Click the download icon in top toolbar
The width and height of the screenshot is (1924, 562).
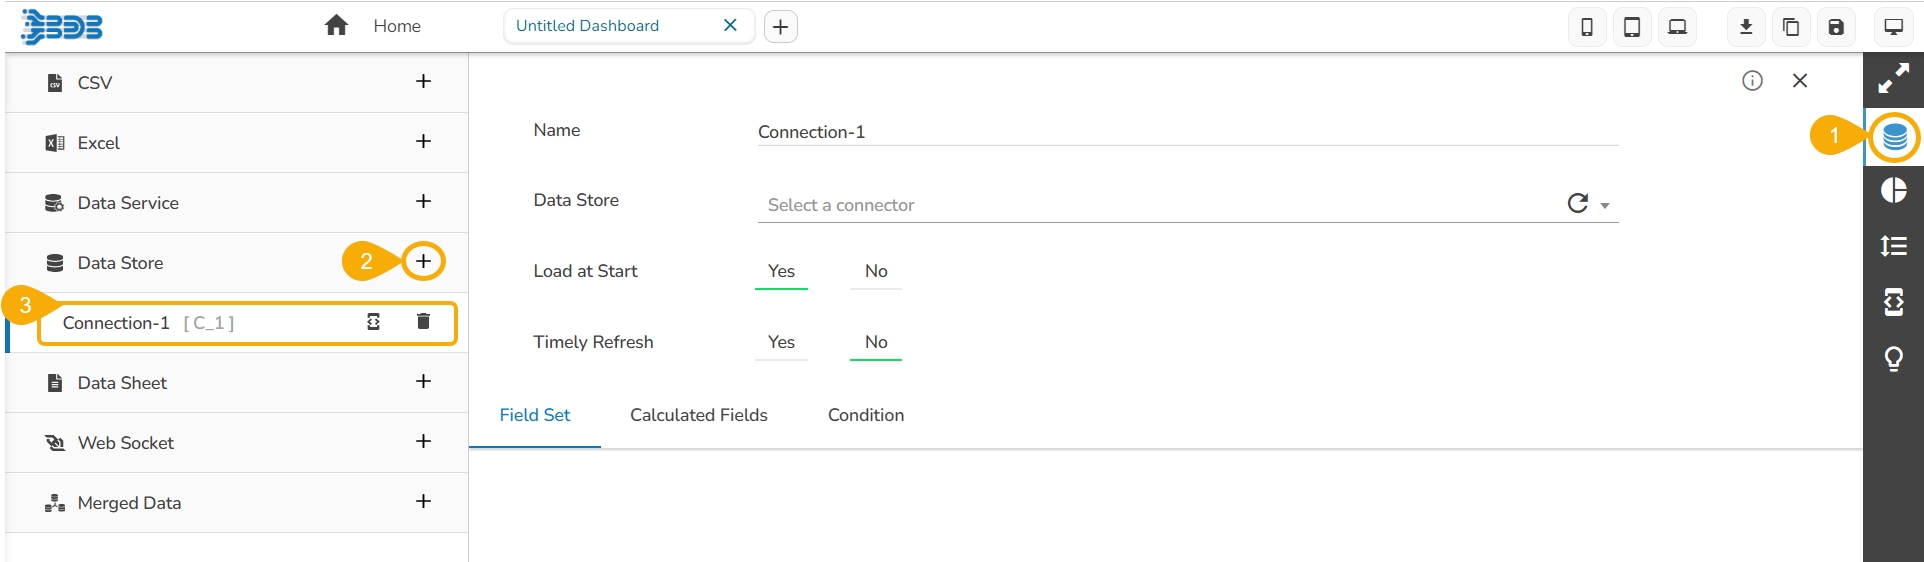tap(1746, 27)
